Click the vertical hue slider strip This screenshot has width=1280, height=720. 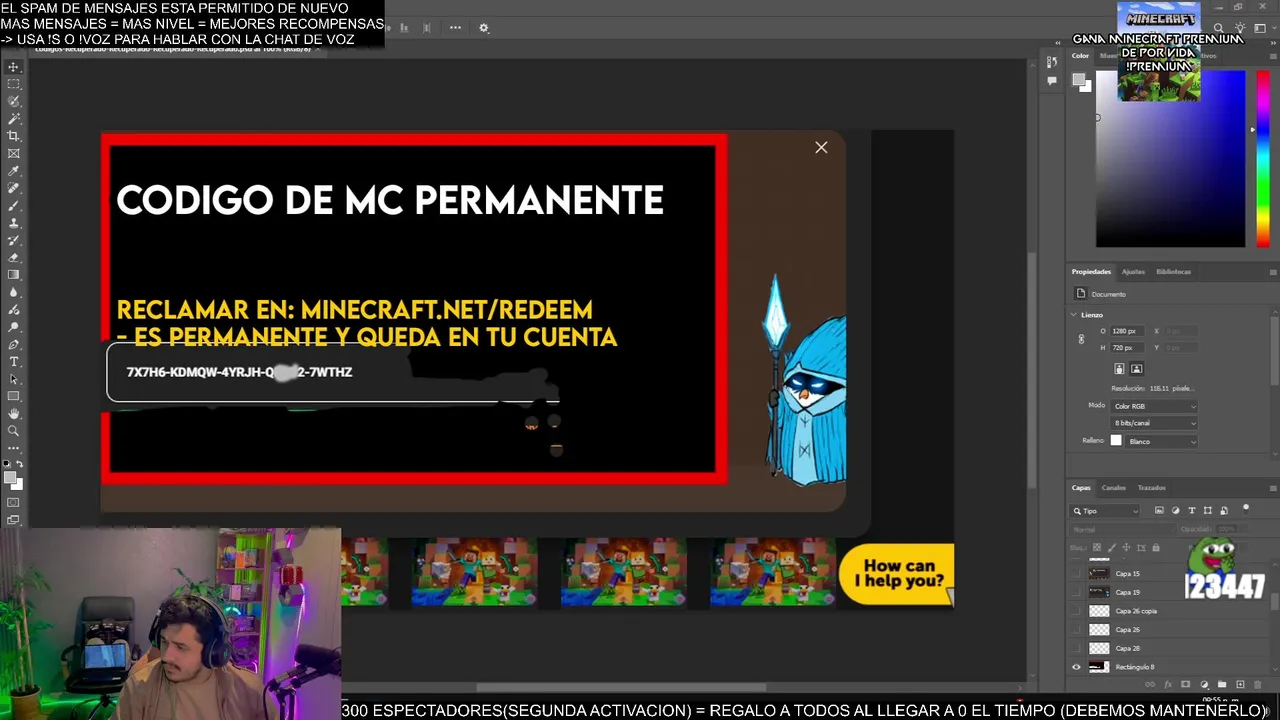(1263, 158)
